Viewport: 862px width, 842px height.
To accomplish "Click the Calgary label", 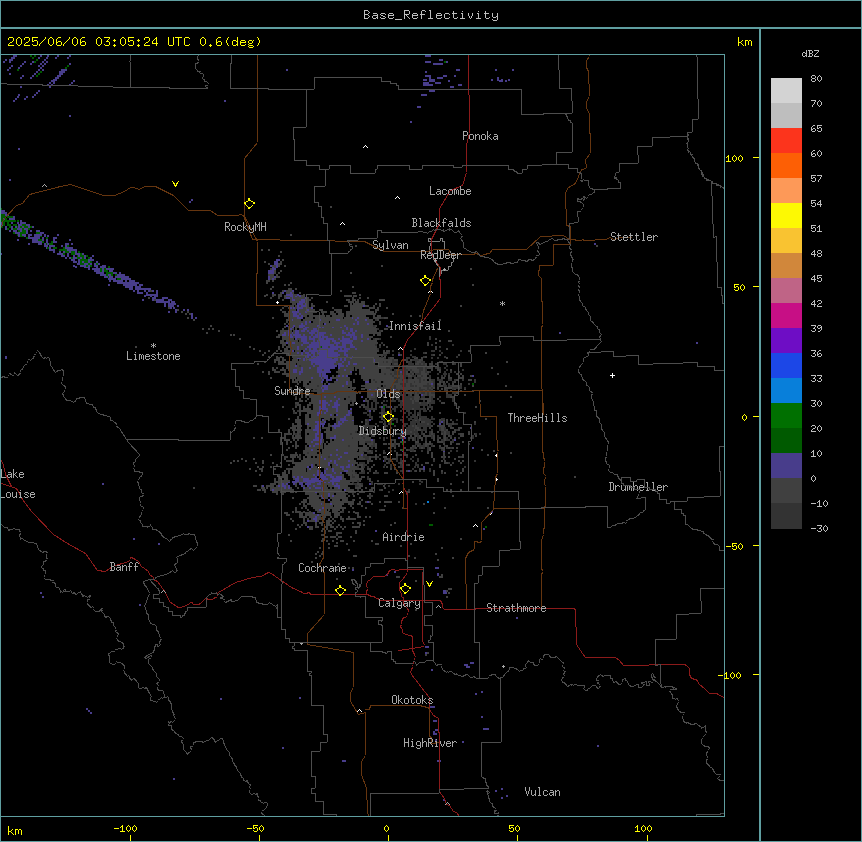I will (x=399, y=603).
